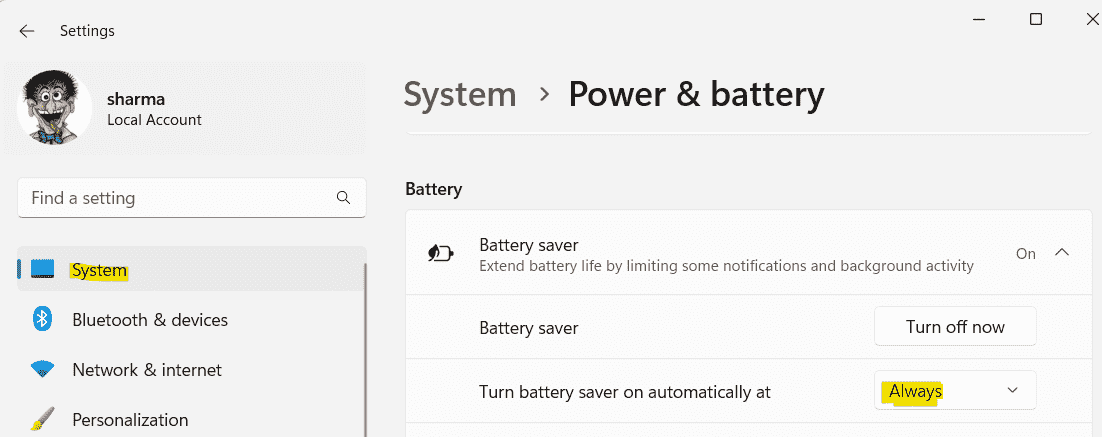The height and width of the screenshot is (437, 1102).
Task: Click the System monitor icon in sidebar
Action: (x=42, y=270)
